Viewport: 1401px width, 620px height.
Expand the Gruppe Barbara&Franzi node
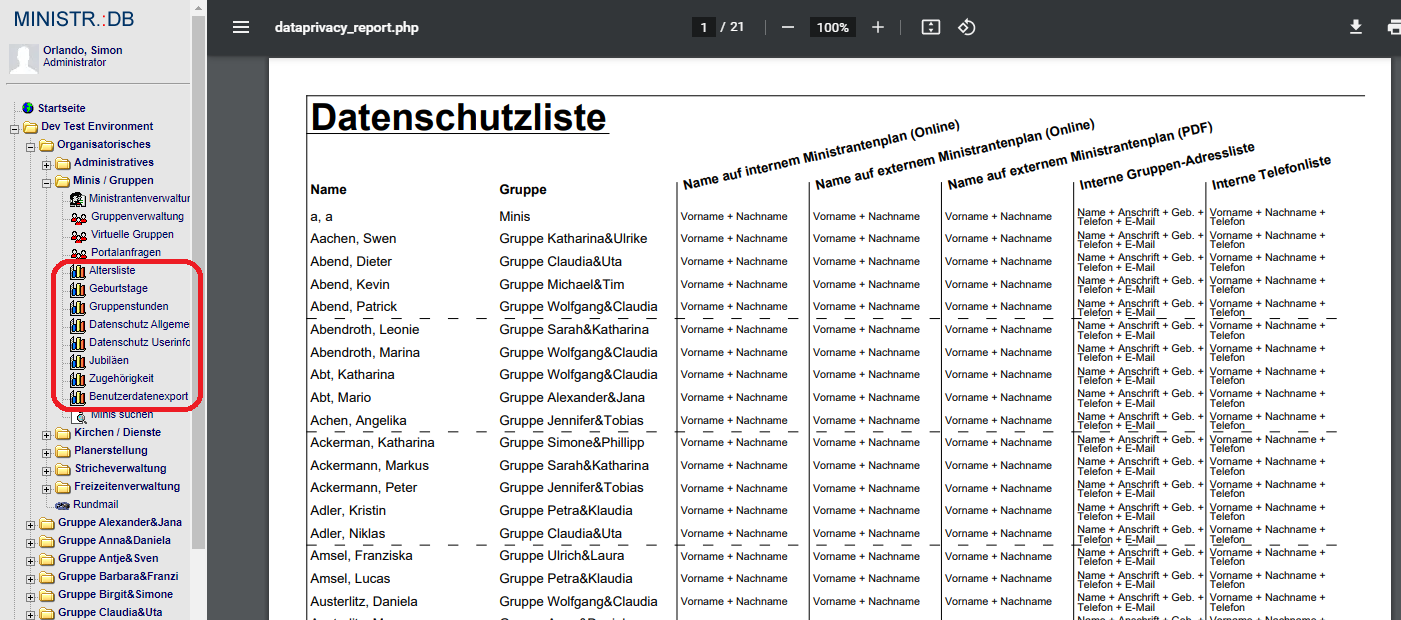pos(30,578)
